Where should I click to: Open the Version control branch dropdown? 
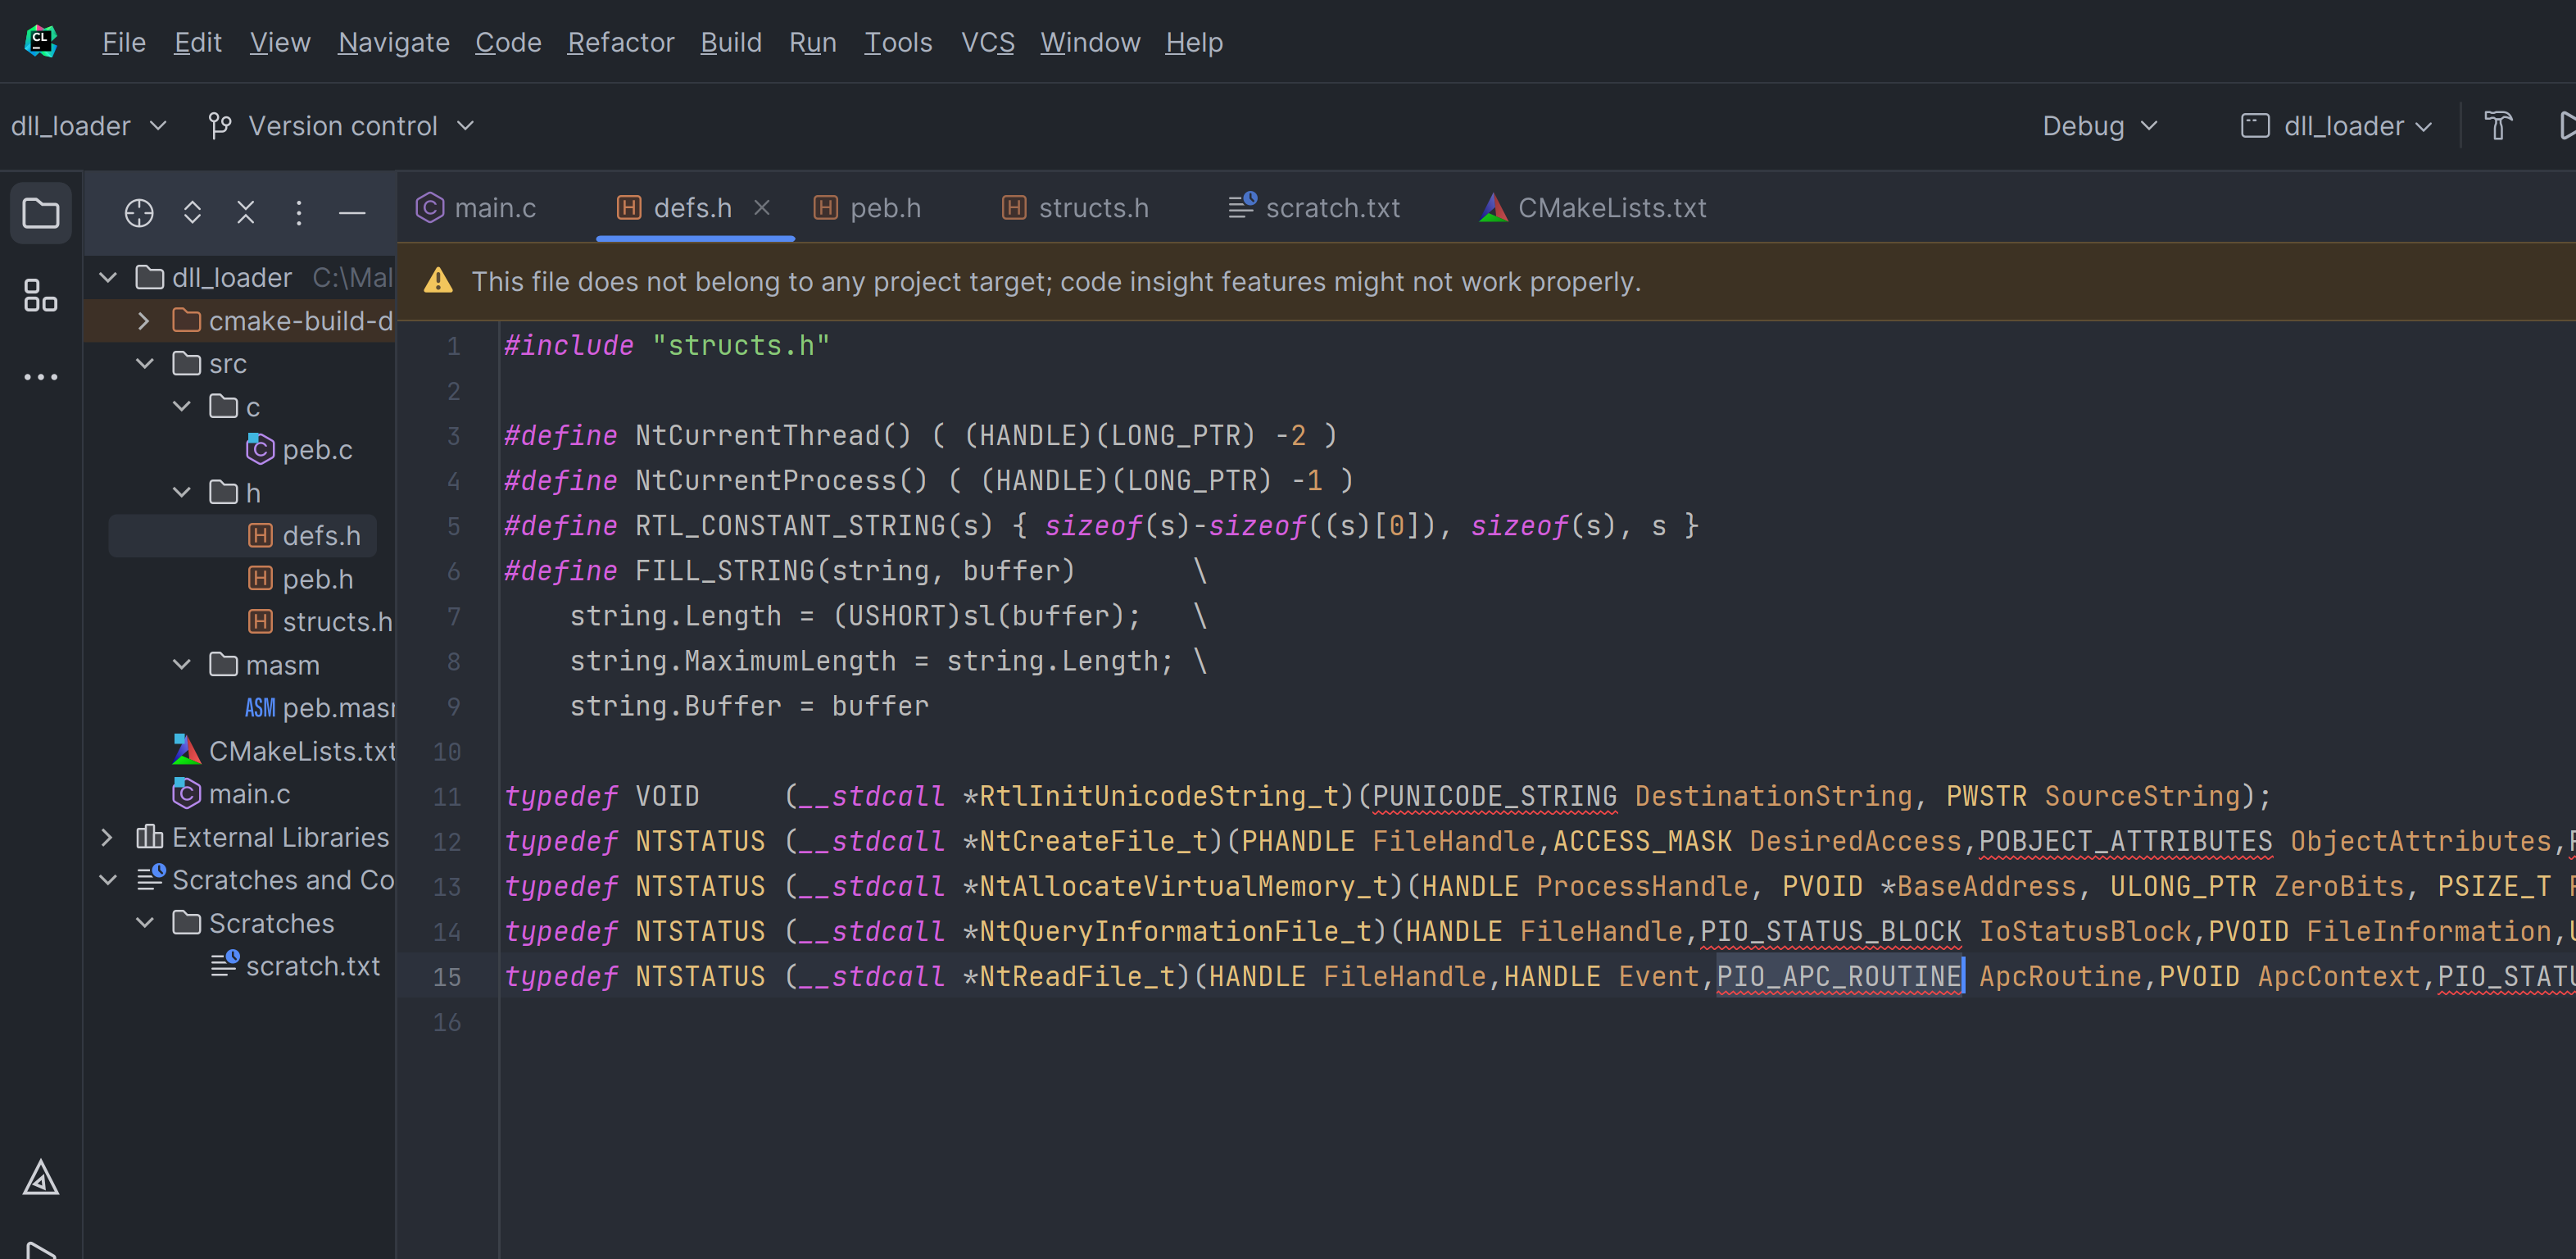(x=340, y=125)
